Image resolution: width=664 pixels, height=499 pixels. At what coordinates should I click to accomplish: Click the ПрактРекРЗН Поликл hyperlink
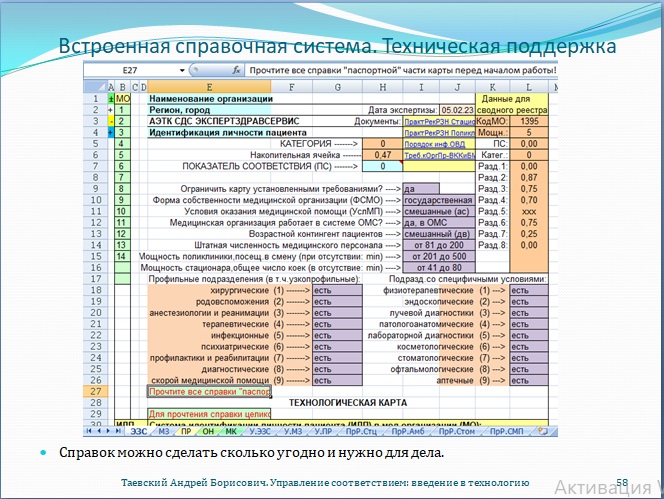(x=440, y=133)
